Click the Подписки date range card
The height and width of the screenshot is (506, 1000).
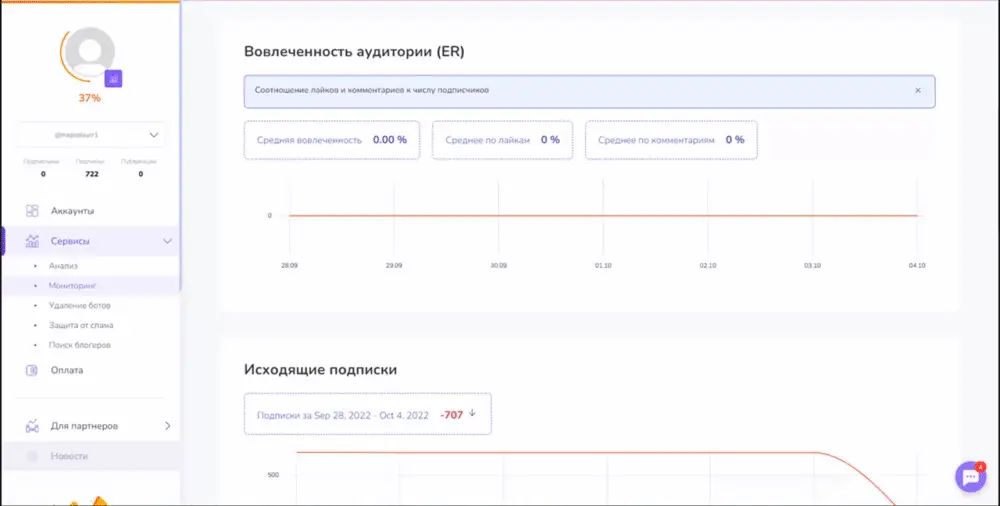pyautogui.click(x=367, y=414)
